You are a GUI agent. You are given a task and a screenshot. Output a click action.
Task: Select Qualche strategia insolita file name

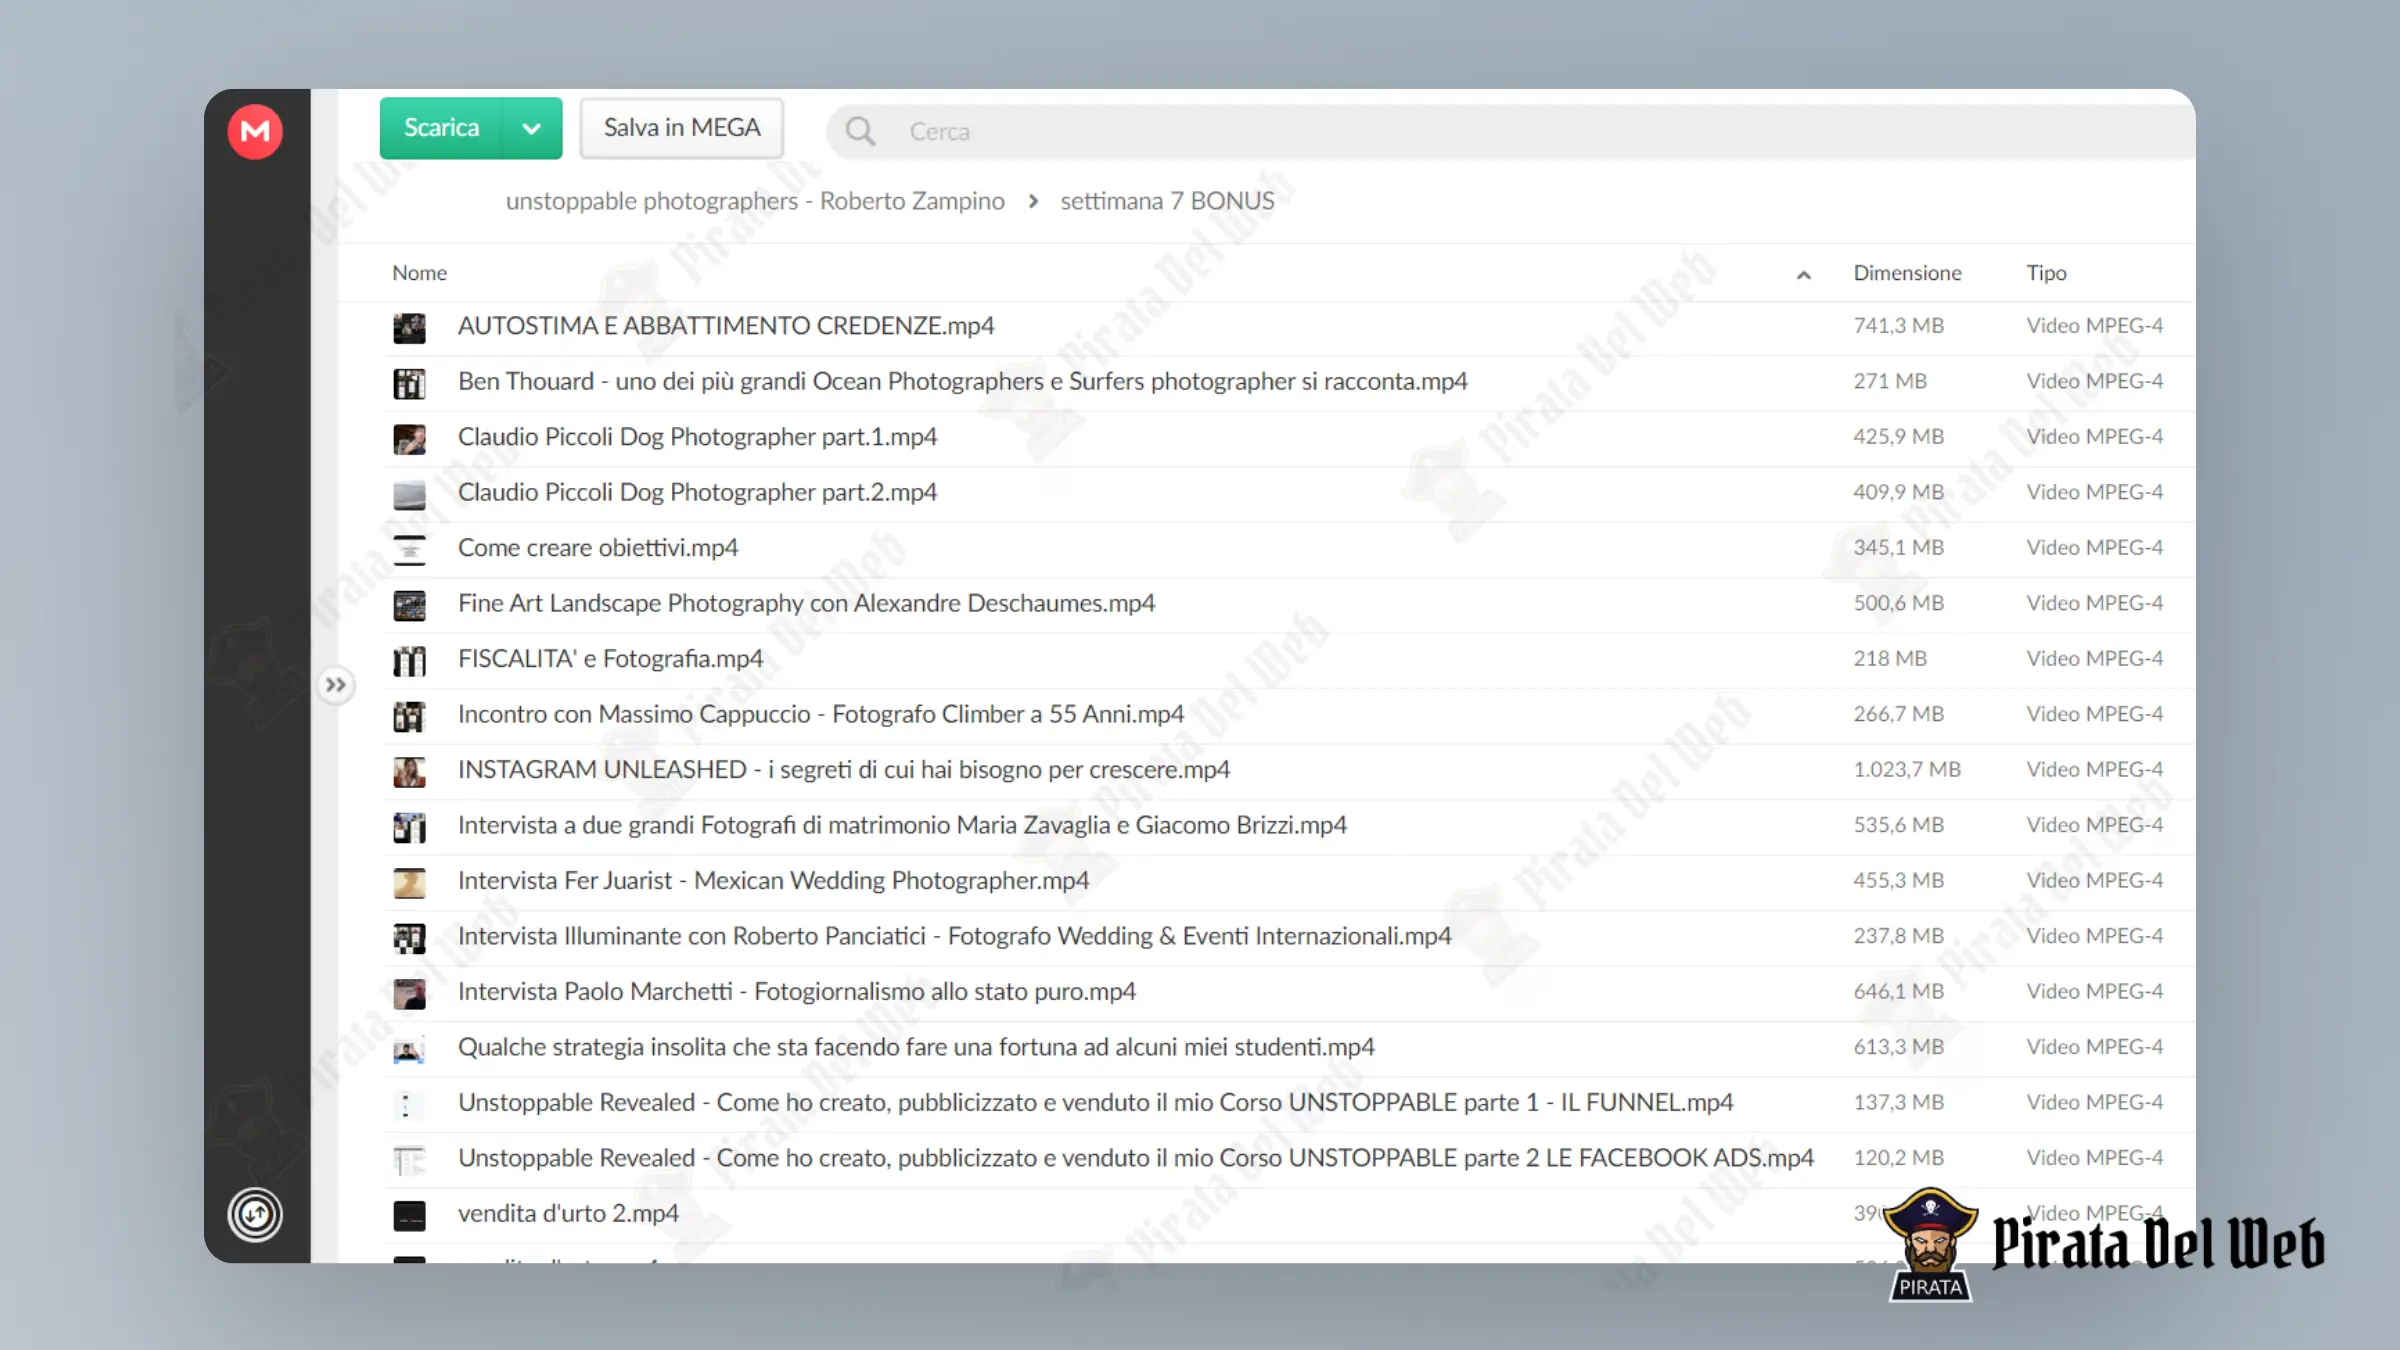[916, 1047]
